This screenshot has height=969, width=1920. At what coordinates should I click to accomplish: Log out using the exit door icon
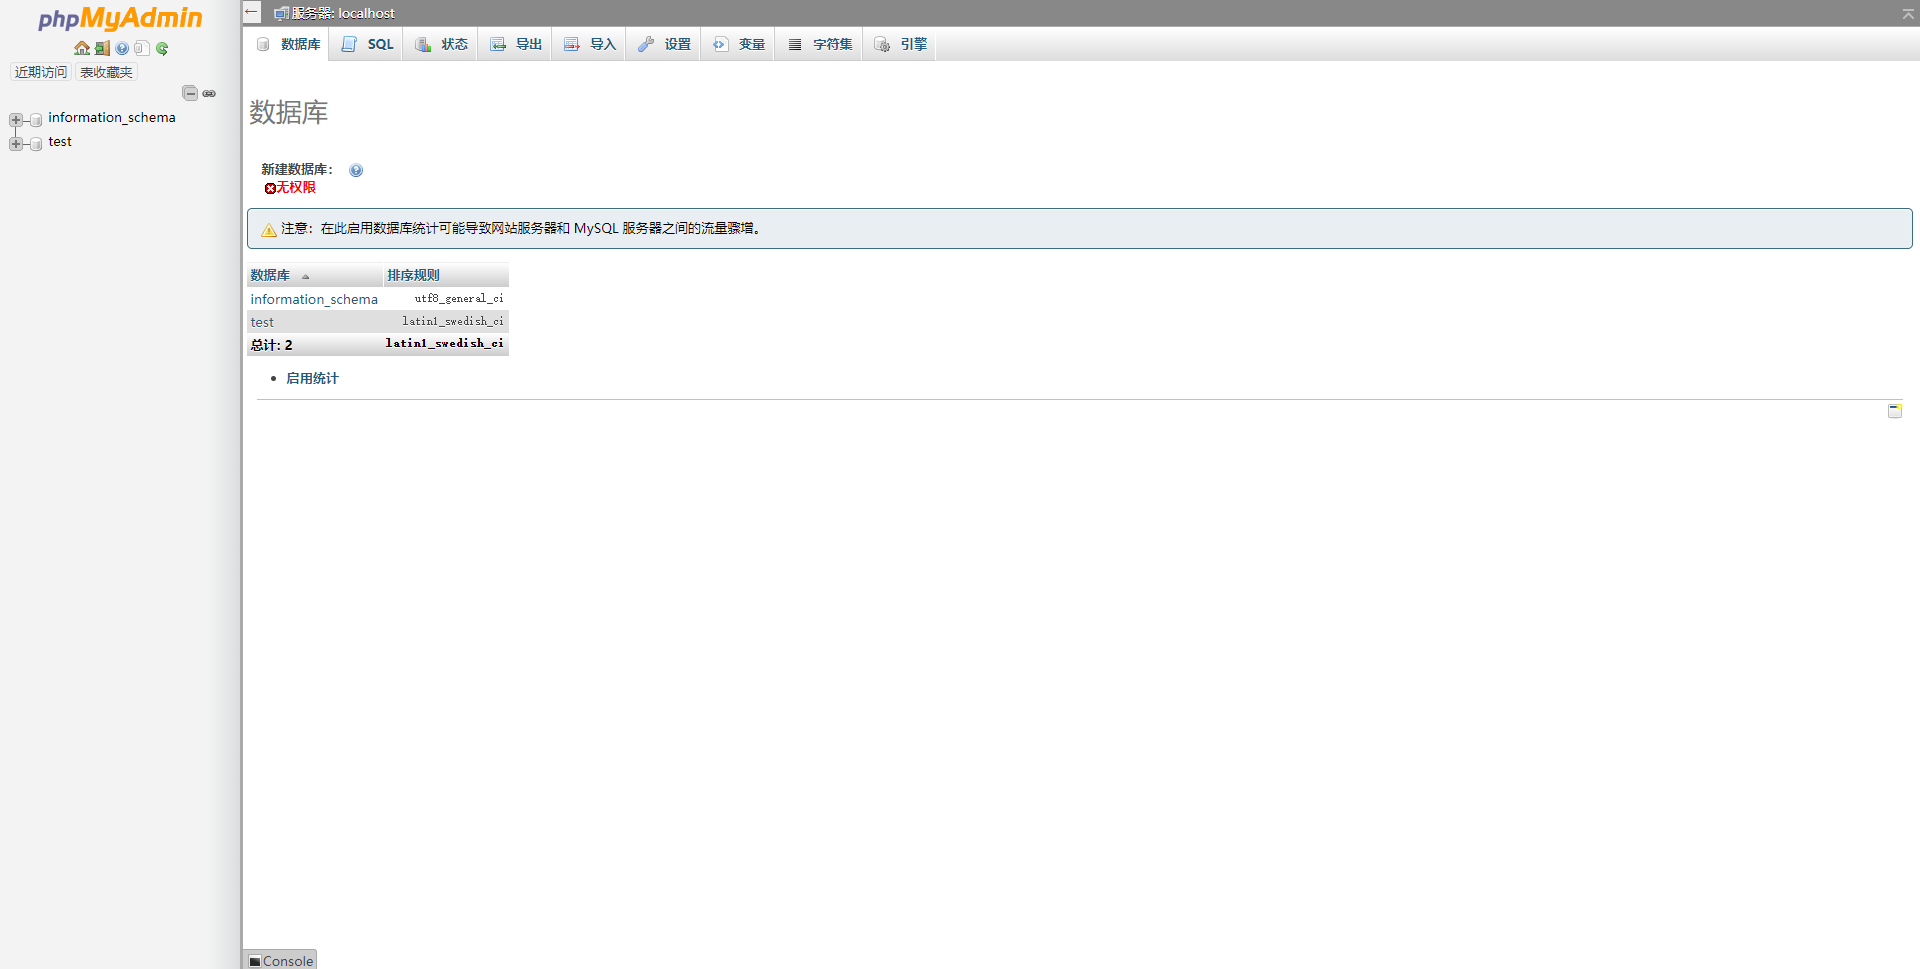[101, 48]
